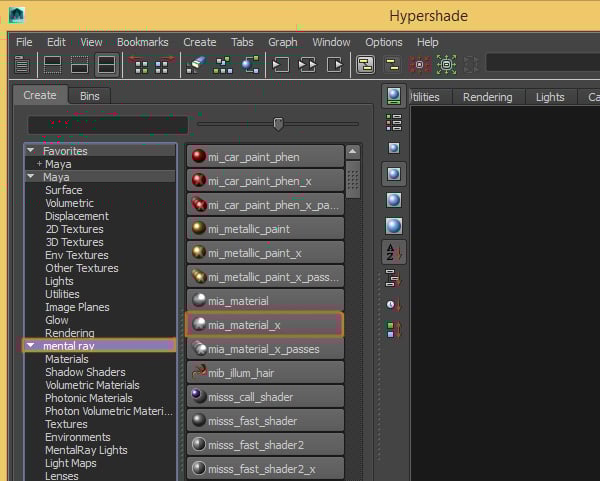Click the green expand container icon
600x481 pixels.
point(446,65)
